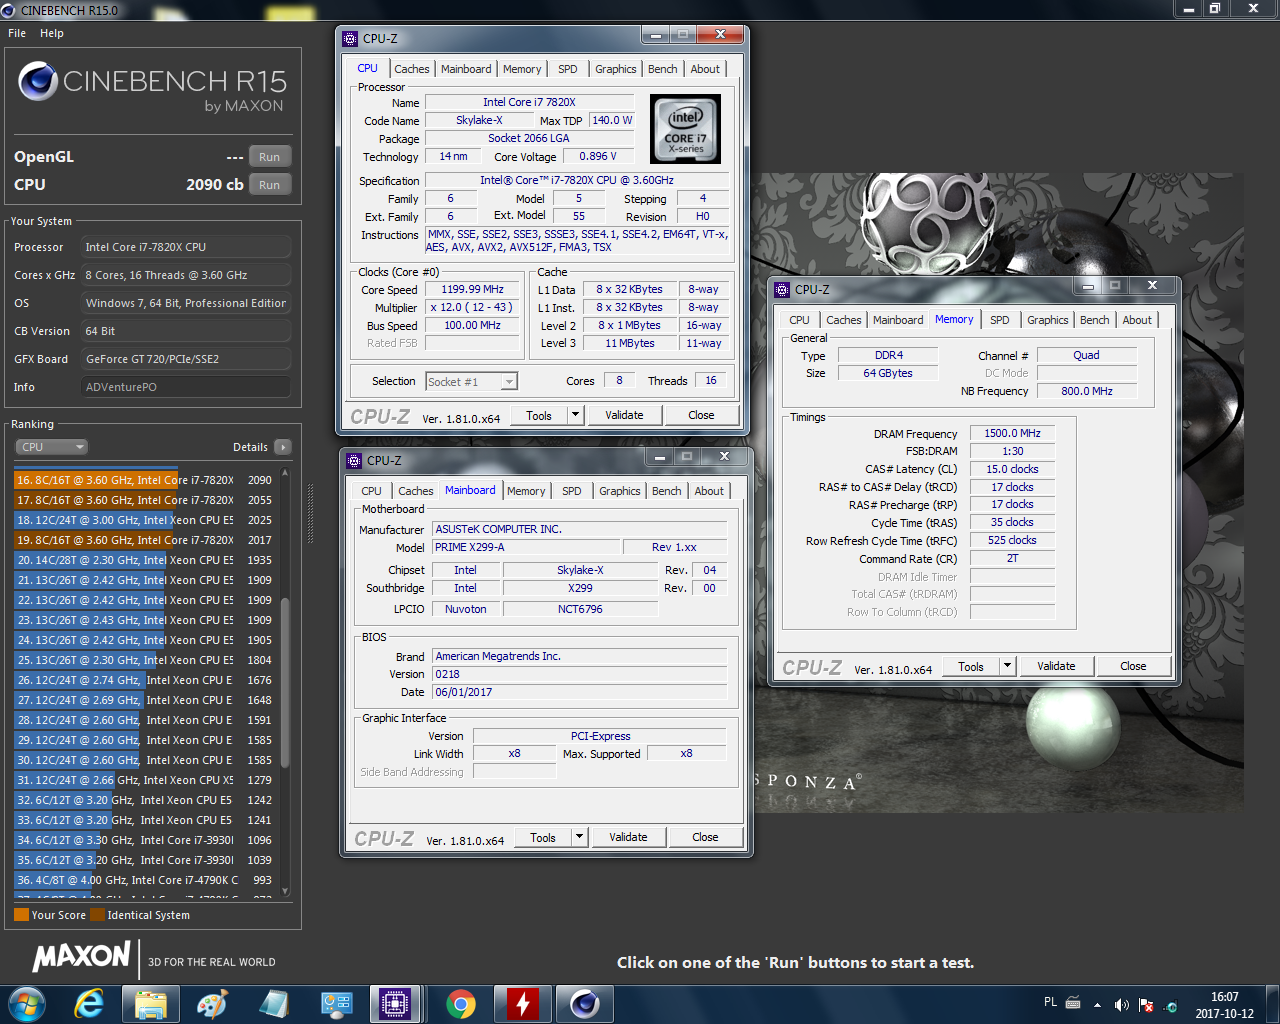Image resolution: width=1280 pixels, height=1024 pixels.
Task: Click the Cinebench R15.0 title bar icon
Action: tap(8, 10)
